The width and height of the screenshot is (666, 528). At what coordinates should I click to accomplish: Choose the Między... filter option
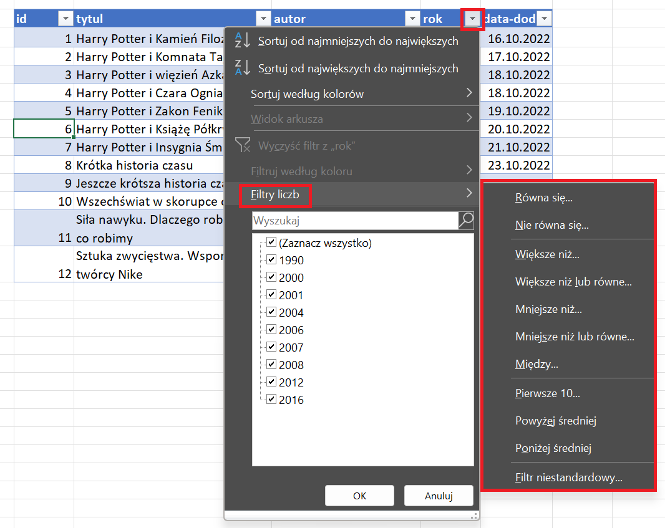pyautogui.click(x=537, y=364)
